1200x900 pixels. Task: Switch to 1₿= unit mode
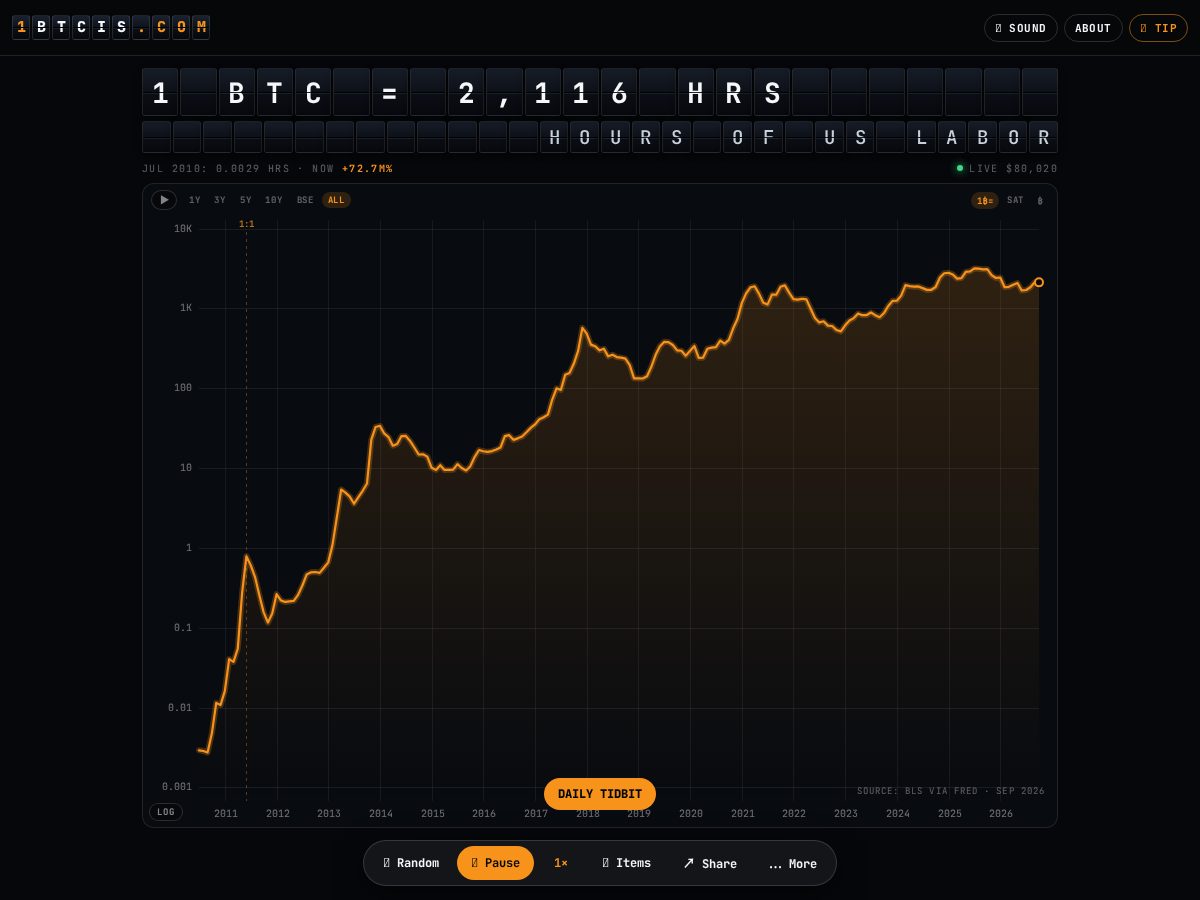click(985, 201)
